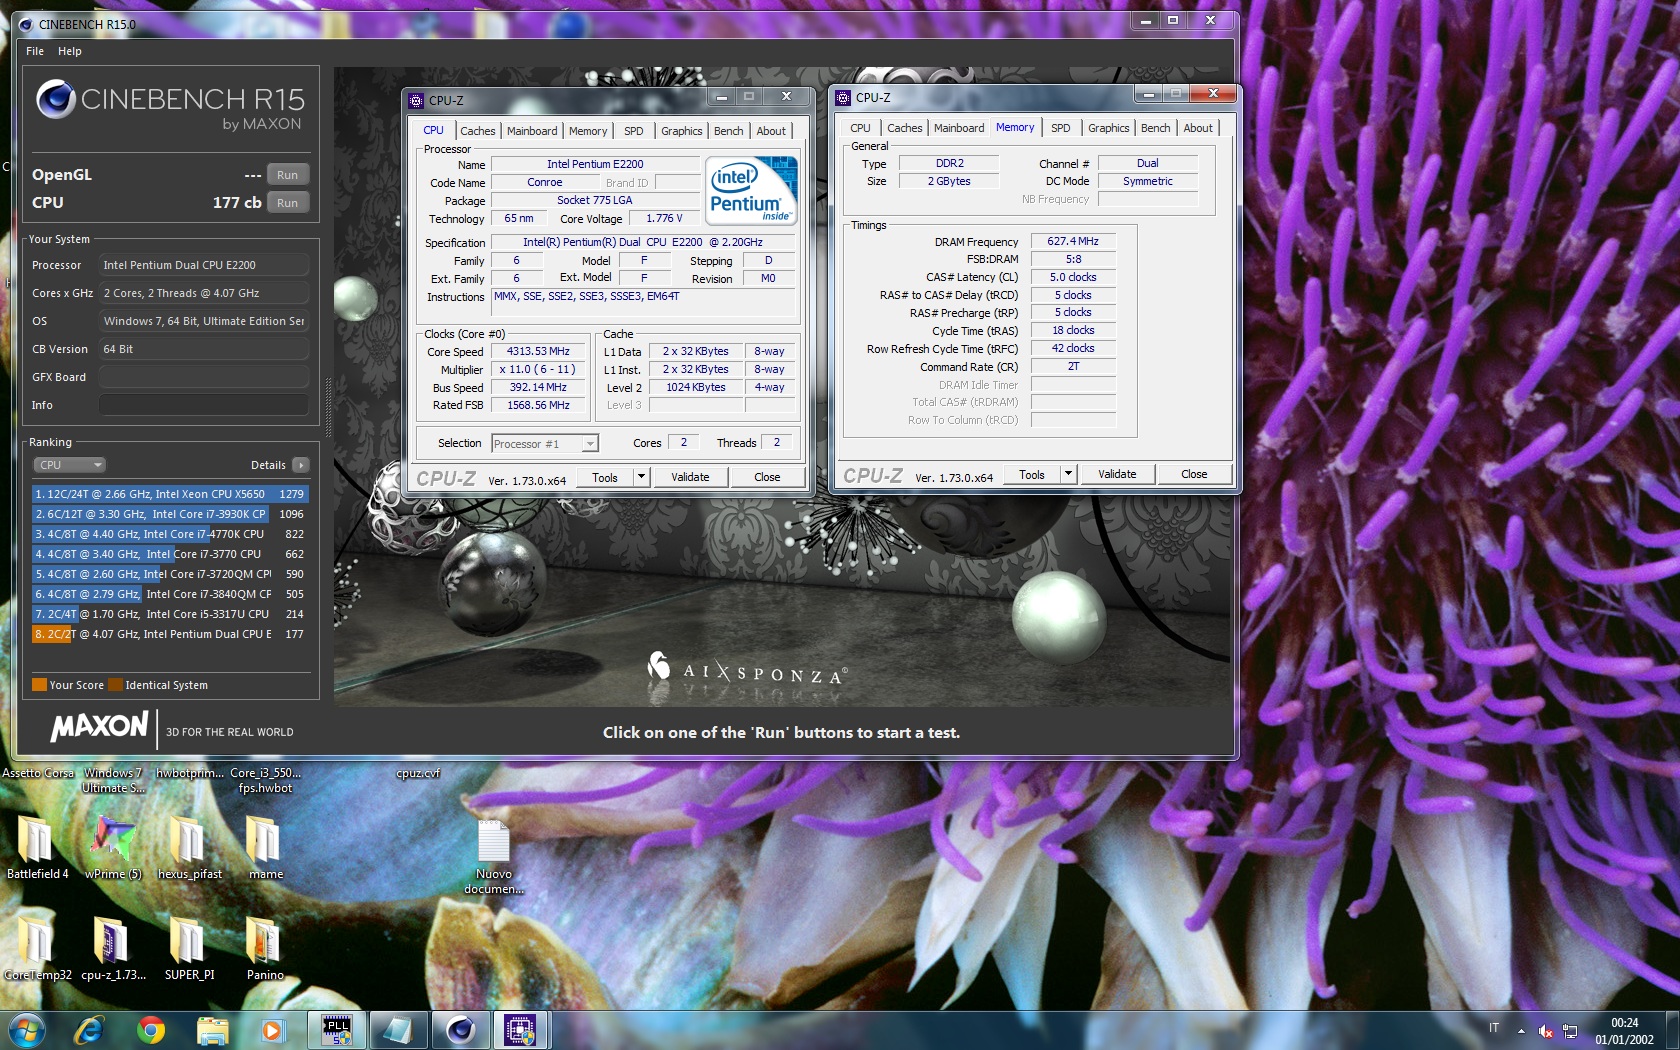This screenshot has width=1680, height=1050.
Task: Open the Help menu in Cinebench
Action: 70,51
